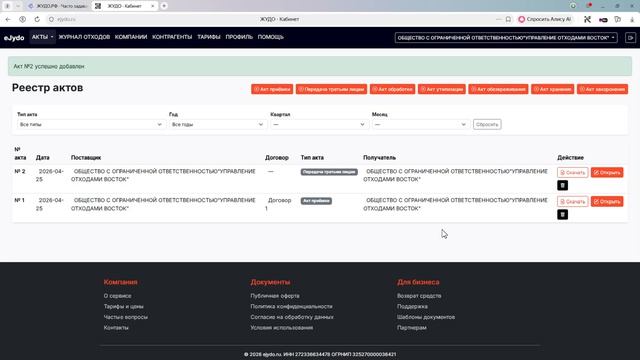Create a new Акт утилизации

click(x=442, y=89)
